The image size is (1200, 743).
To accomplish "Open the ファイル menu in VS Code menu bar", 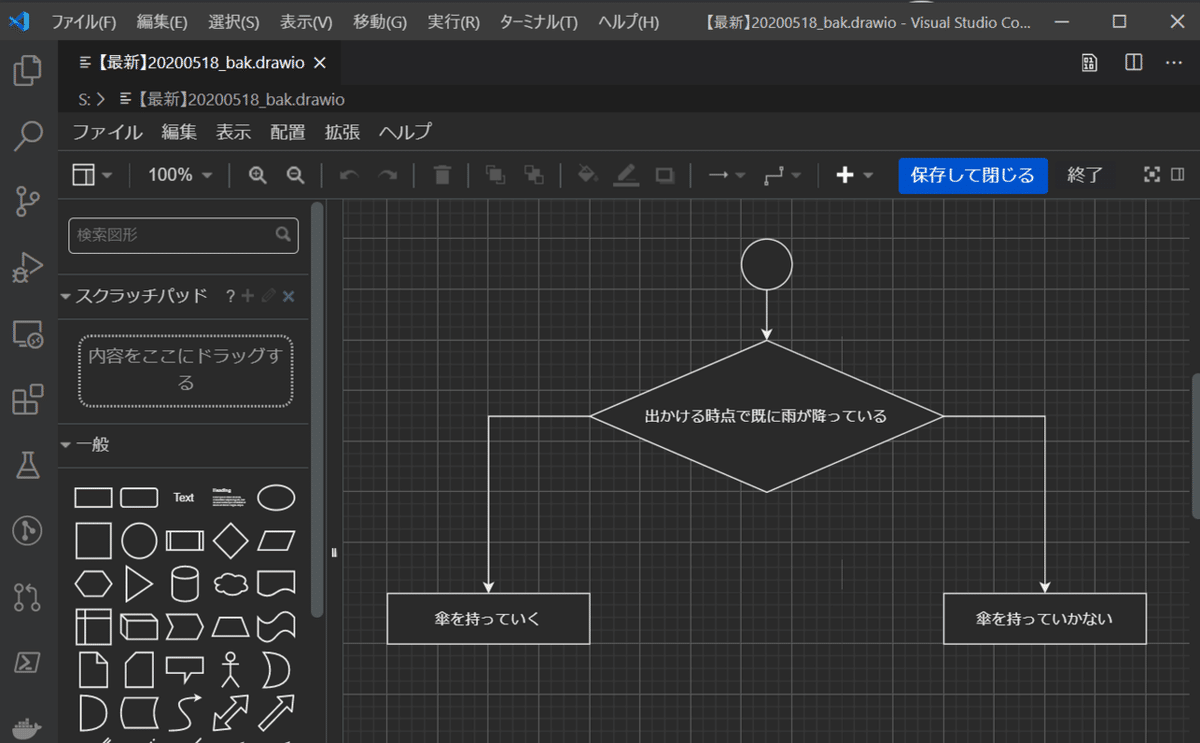I will tap(83, 22).
